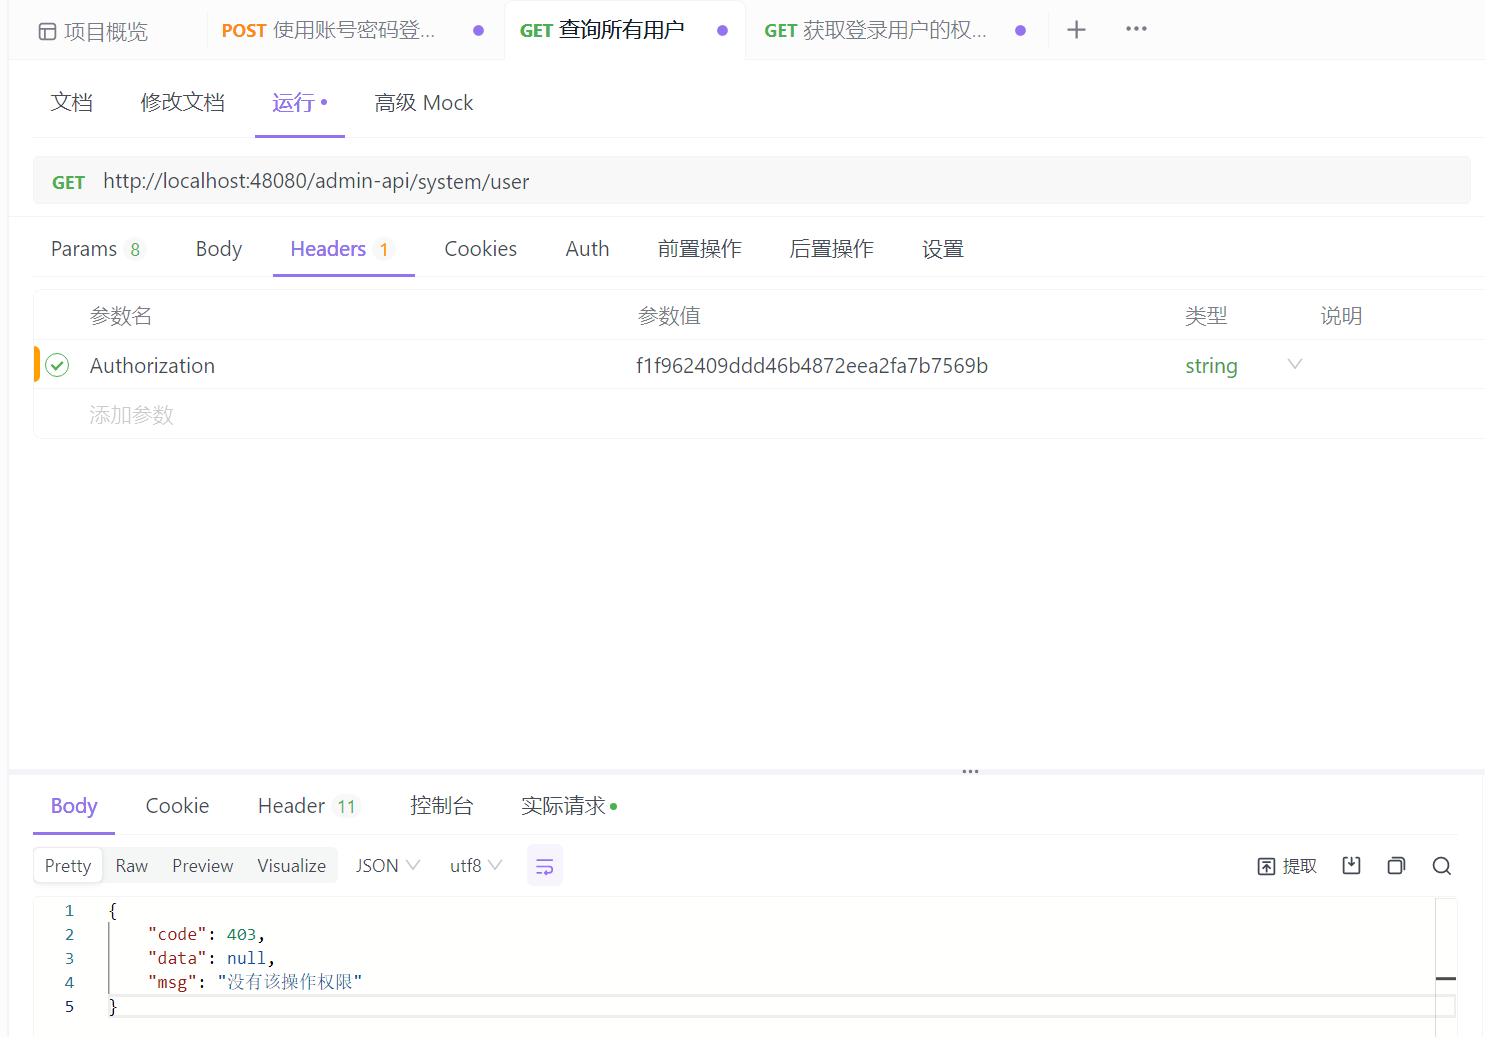1485x1037 pixels.
Task: Open the 设置 settings tab
Action: [943, 249]
